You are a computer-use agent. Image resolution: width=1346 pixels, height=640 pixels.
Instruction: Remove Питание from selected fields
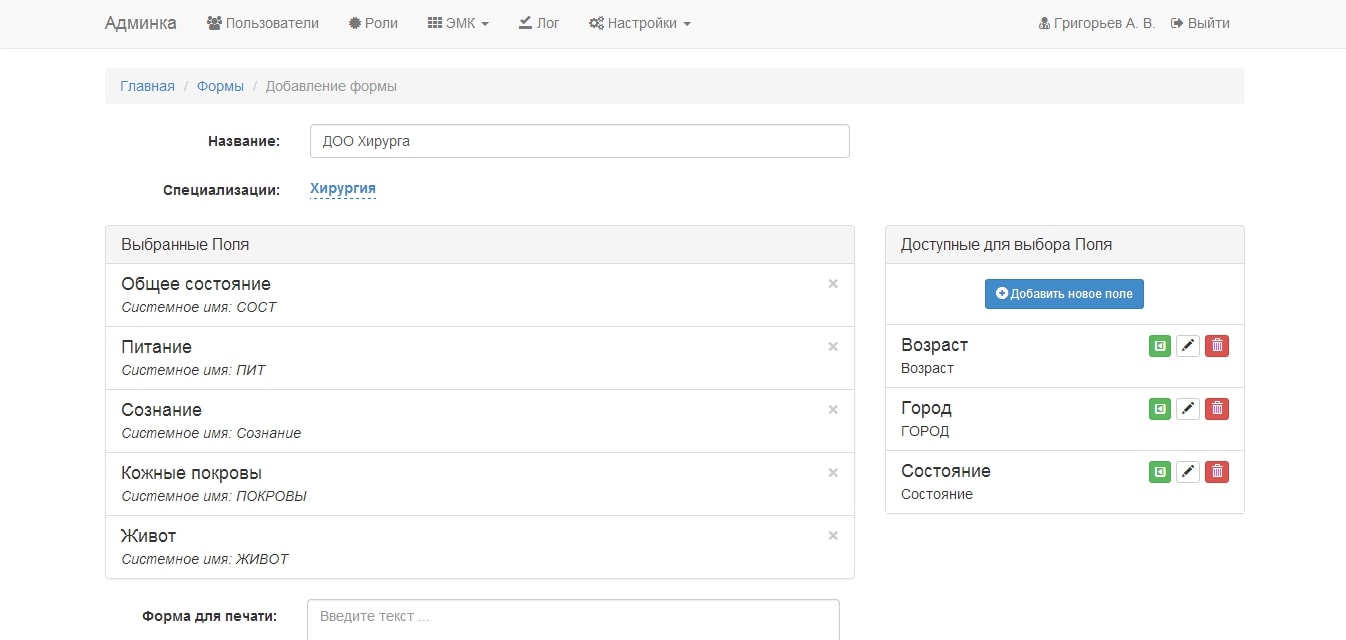click(x=833, y=347)
